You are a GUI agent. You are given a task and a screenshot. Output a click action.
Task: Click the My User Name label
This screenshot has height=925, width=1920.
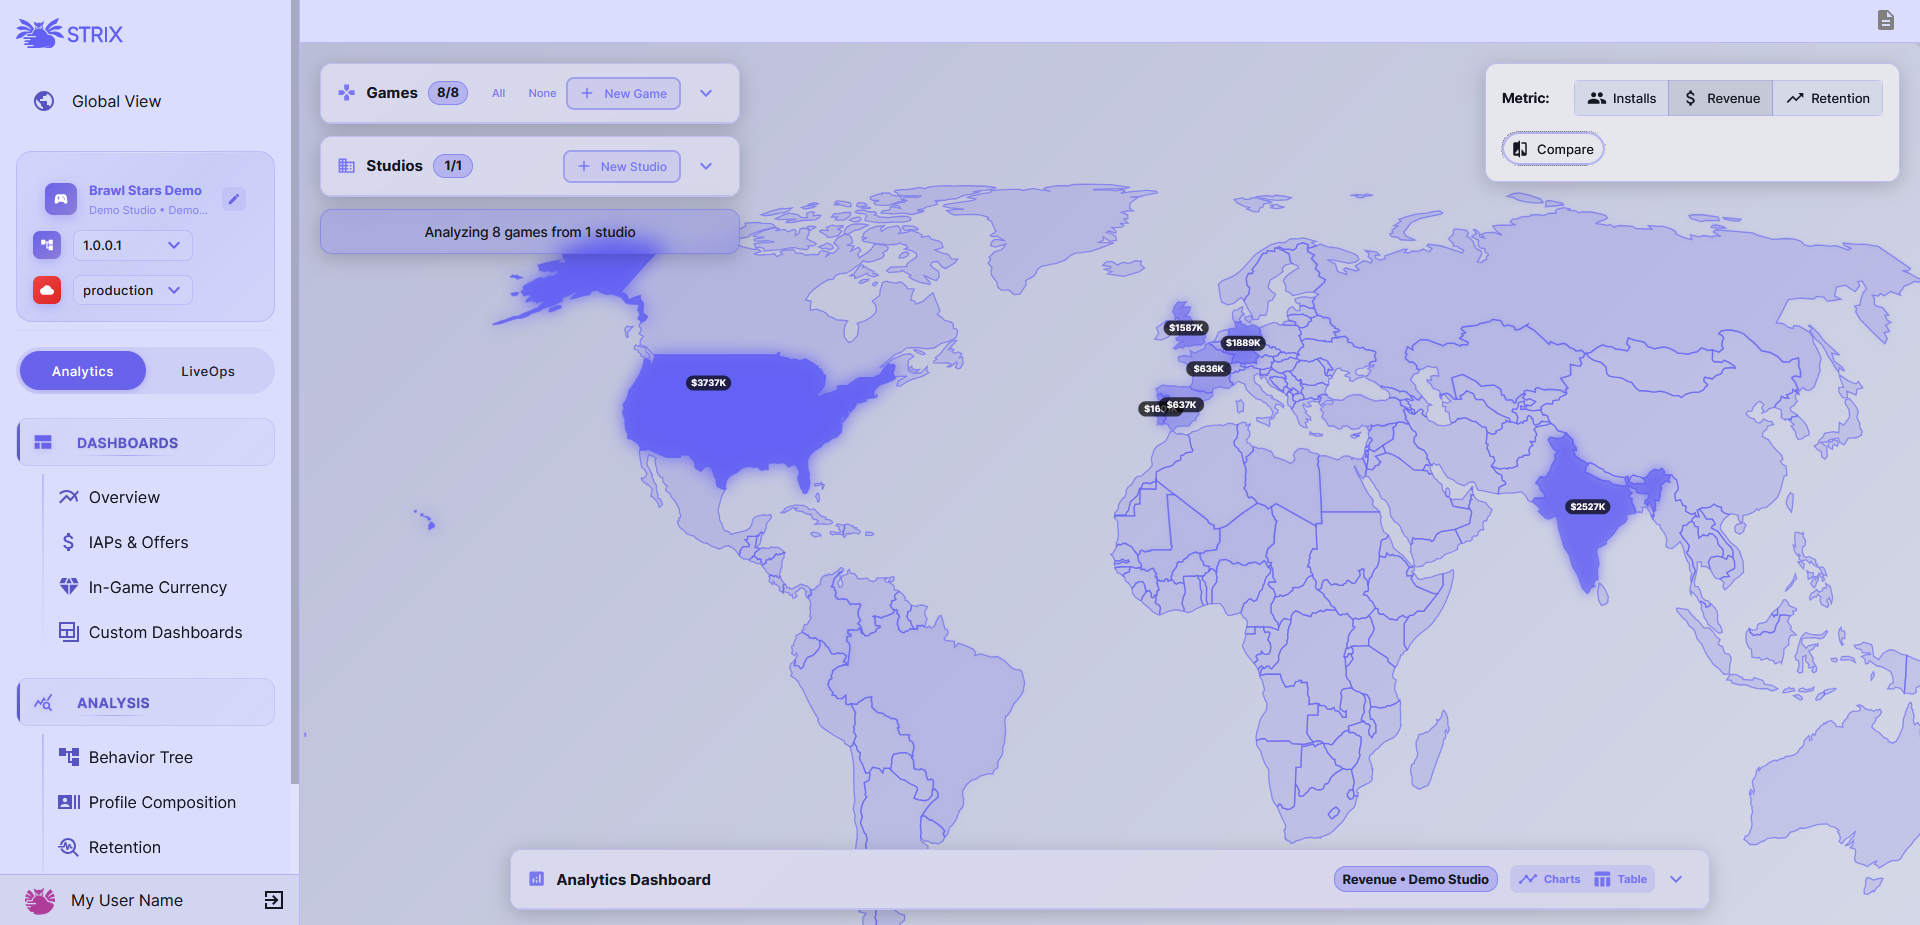tap(127, 900)
